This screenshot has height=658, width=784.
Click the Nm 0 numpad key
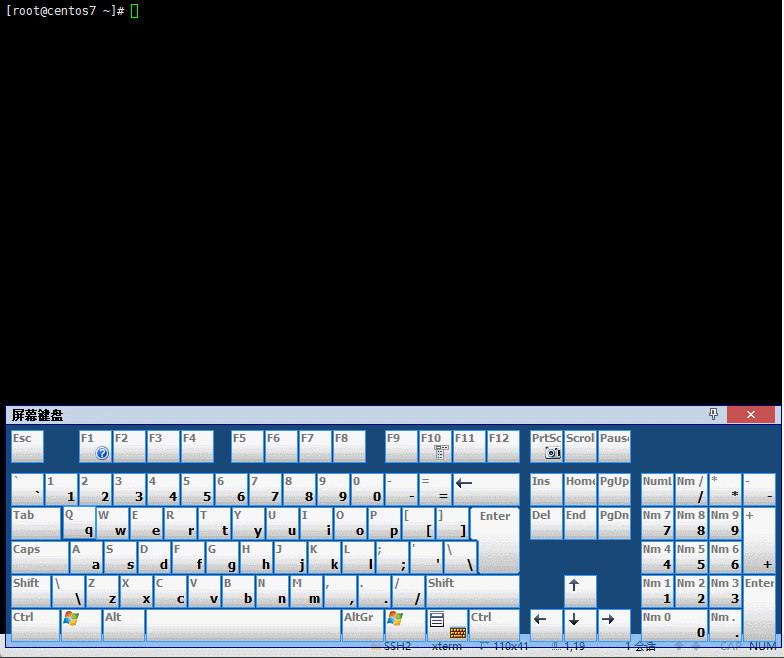point(674,624)
